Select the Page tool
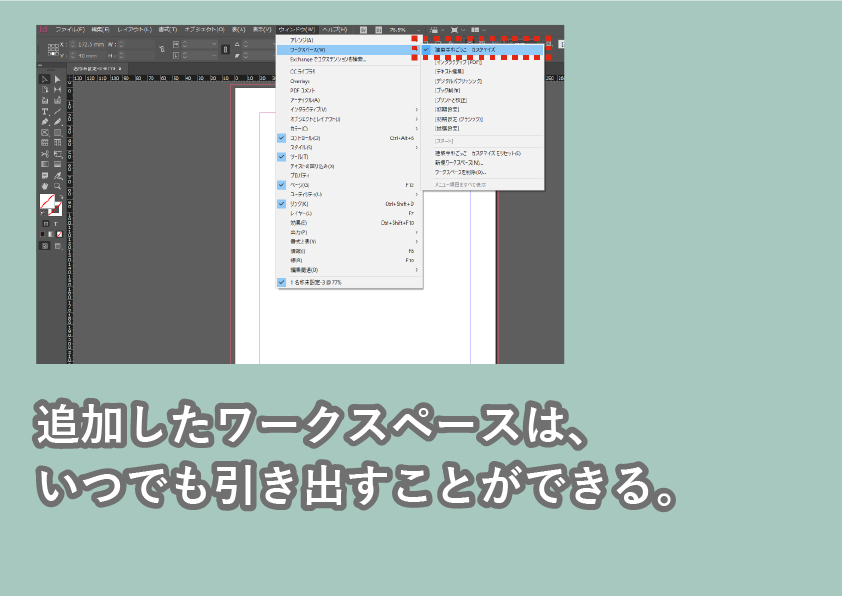Image resolution: width=842 pixels, height=596 pixels. 45,90
